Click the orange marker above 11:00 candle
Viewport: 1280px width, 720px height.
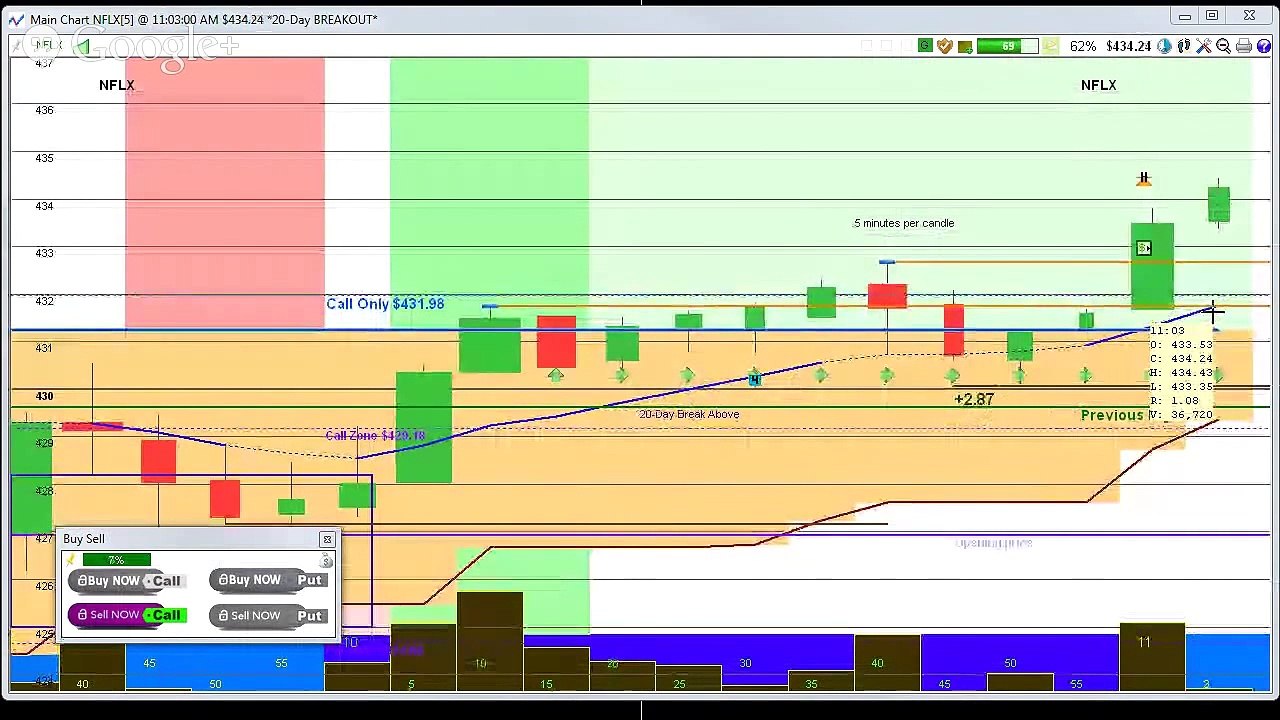tap(1144, 179)
